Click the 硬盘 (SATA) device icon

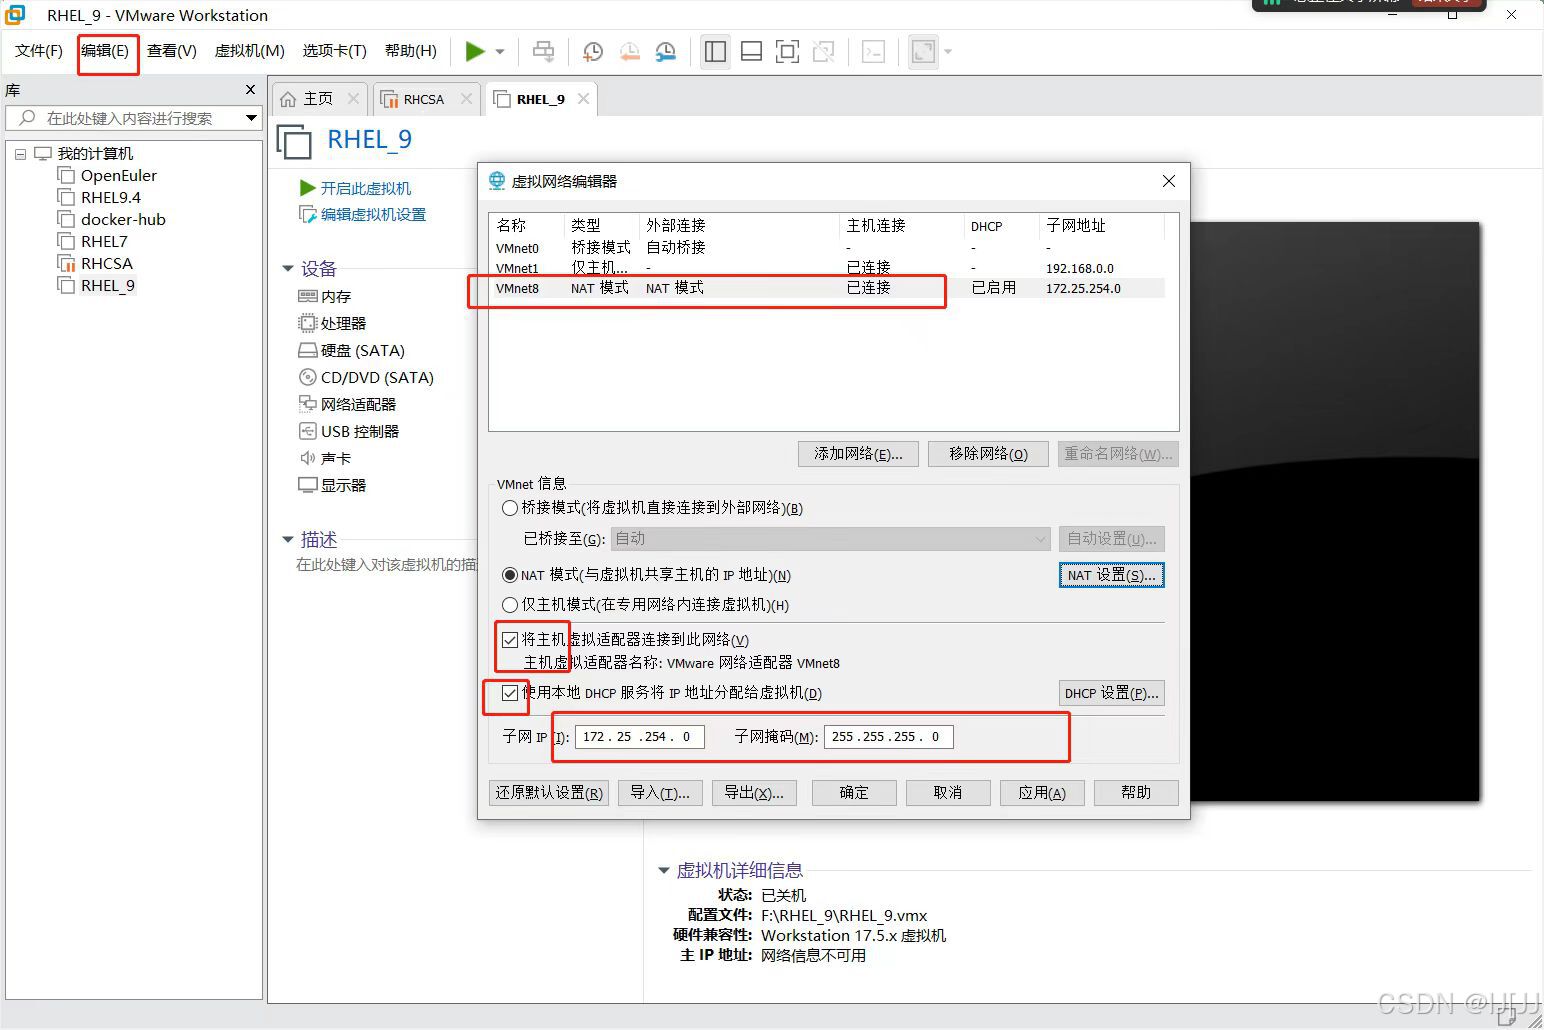307,350
